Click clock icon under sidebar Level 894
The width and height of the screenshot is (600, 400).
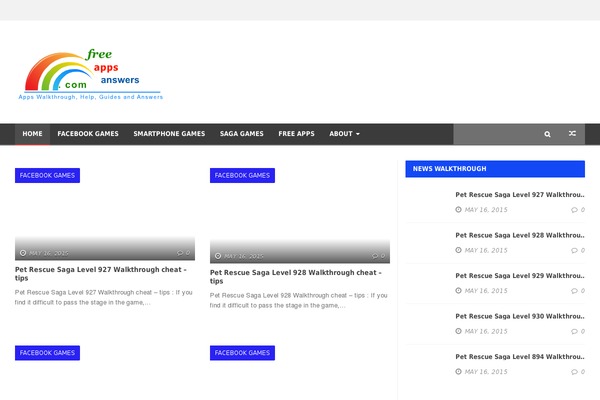458,371
